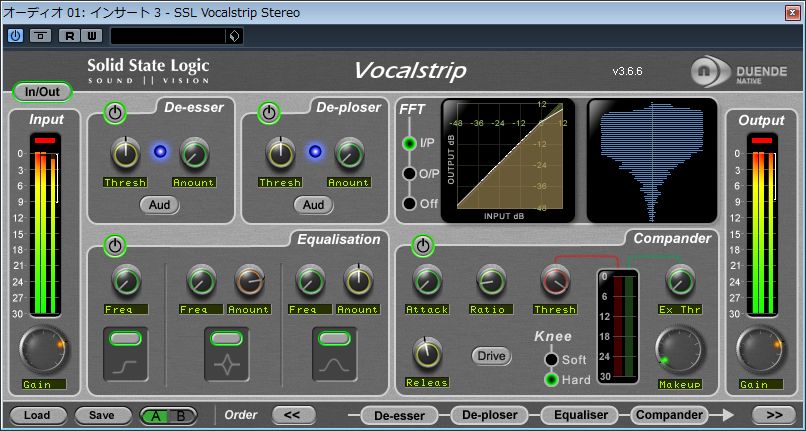Click the Compander Ratio knob
This screenshot has width=806, height=431.
coord(491,280)
